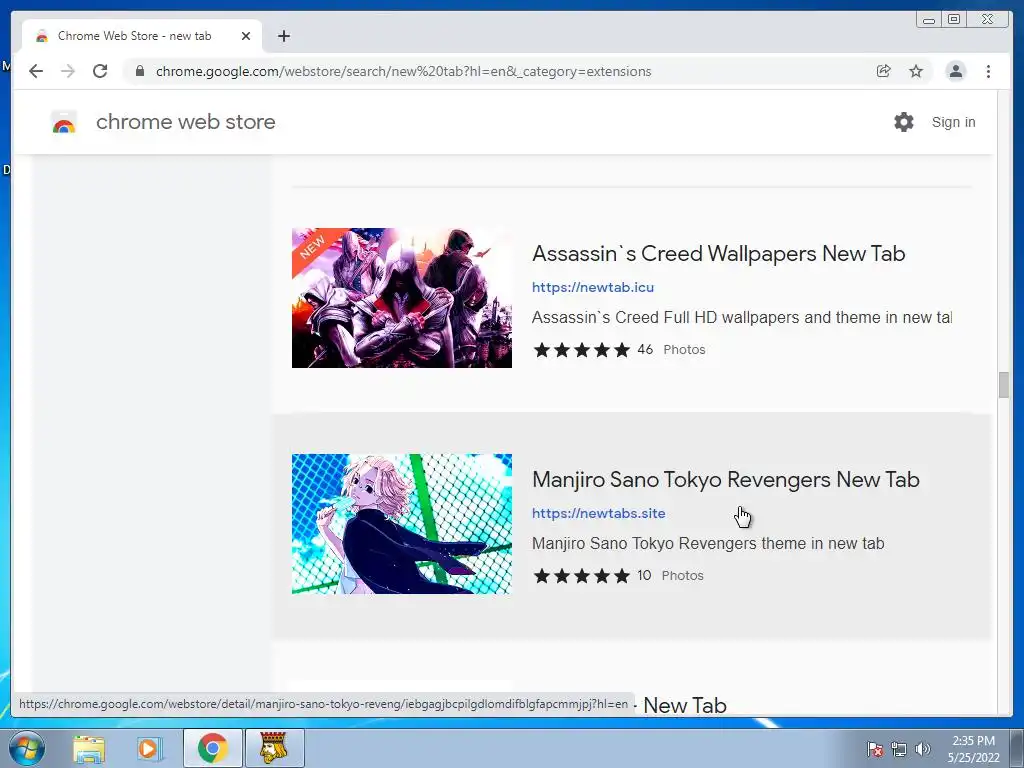Screen dimensions: 1024x768
Task: Click the chrome web store title
Action: click(x=185, y=122)
